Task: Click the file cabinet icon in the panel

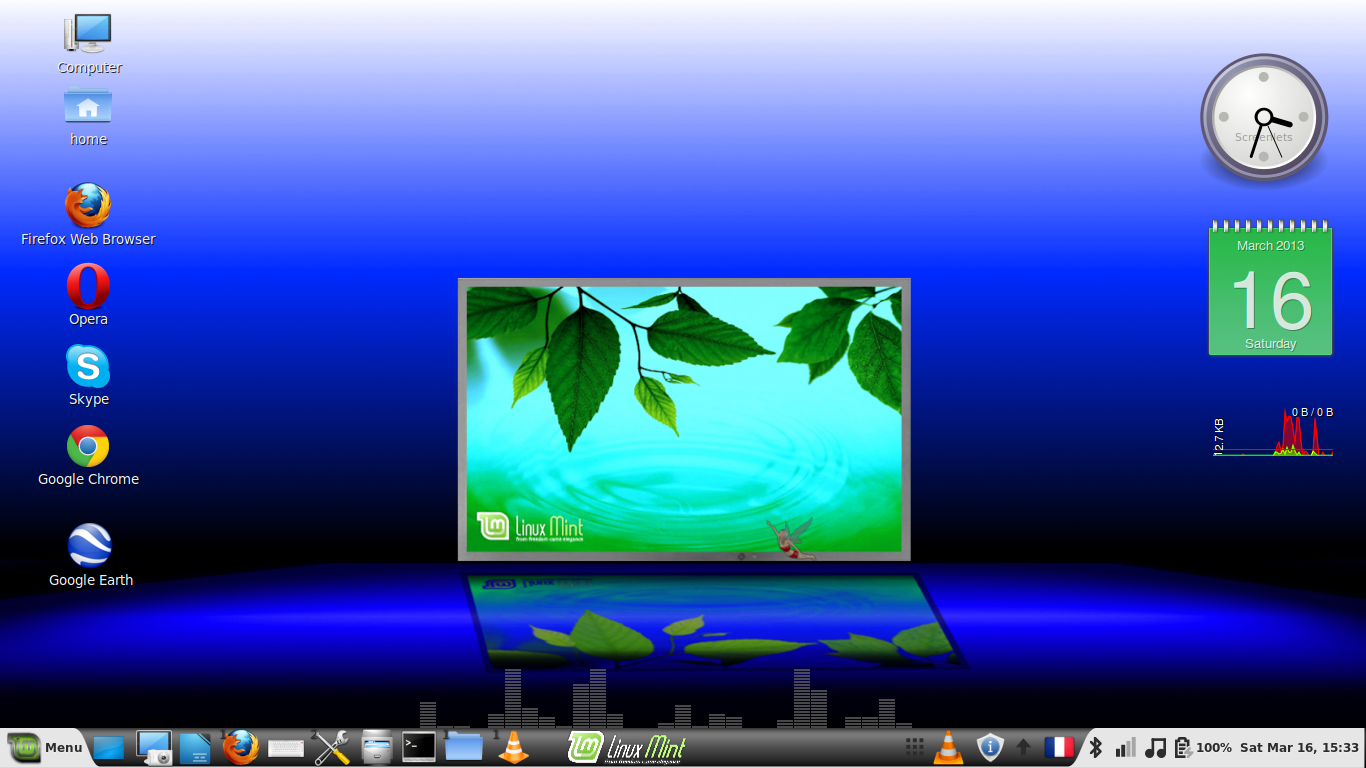Action: pyautogui.click(x=377, y=747)
